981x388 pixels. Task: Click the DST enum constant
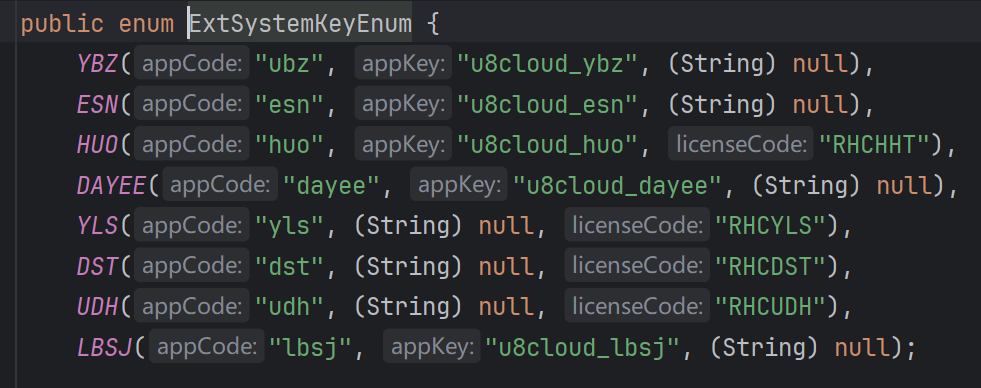point(98,267)
